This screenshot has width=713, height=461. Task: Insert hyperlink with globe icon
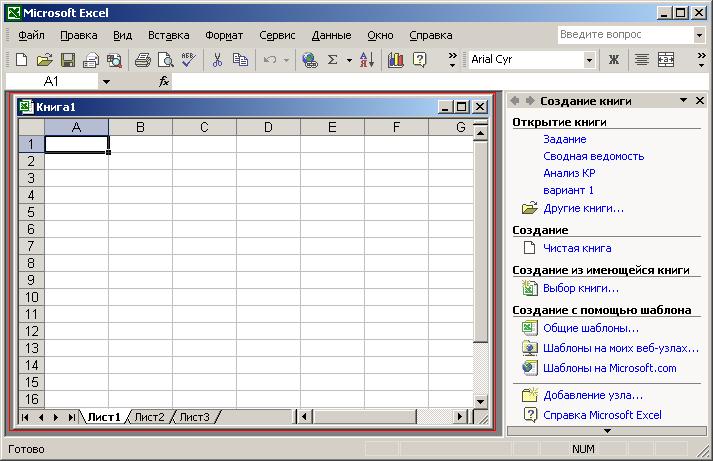coord(310,60)
